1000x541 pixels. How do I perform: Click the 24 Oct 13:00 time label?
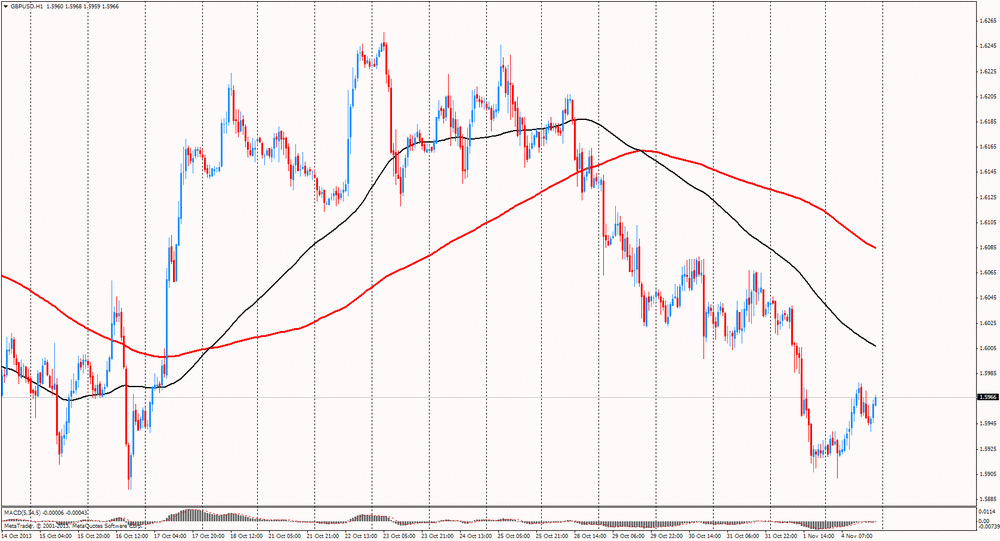point(476,537)
